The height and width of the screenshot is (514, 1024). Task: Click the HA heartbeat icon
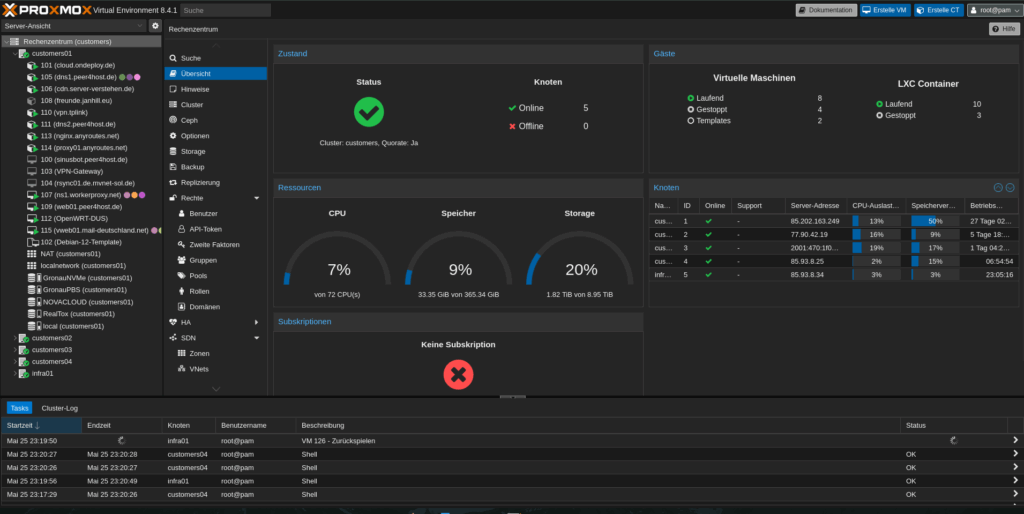pos(172,322)
